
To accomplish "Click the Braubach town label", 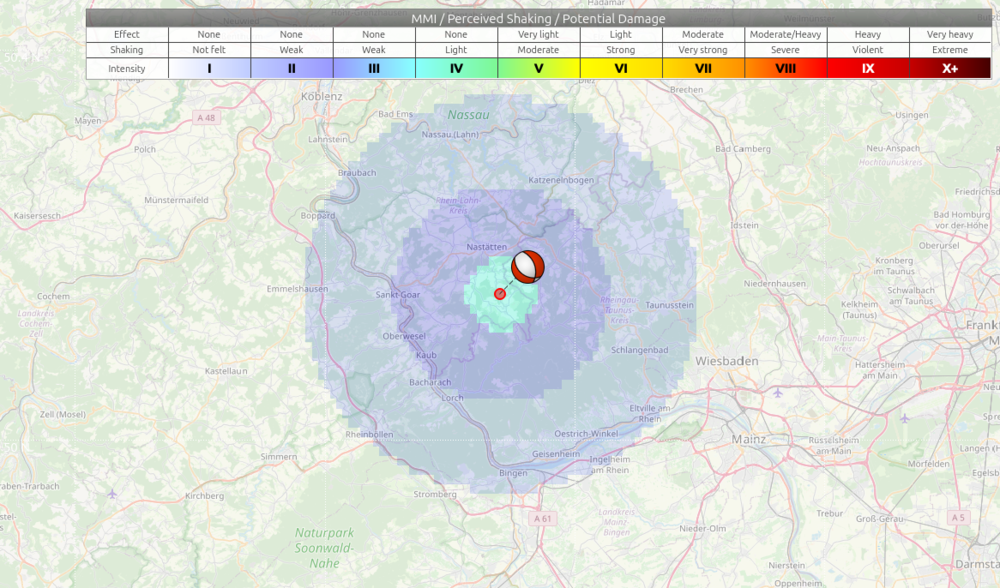I will (x=357, y=173).
